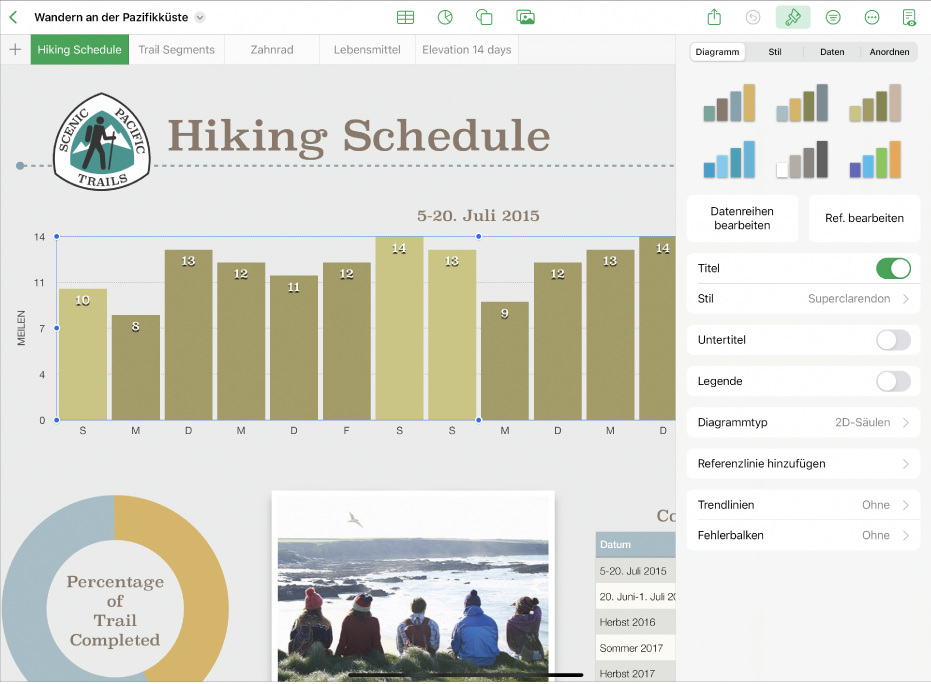Open the insert media icon

click(525, 17)
